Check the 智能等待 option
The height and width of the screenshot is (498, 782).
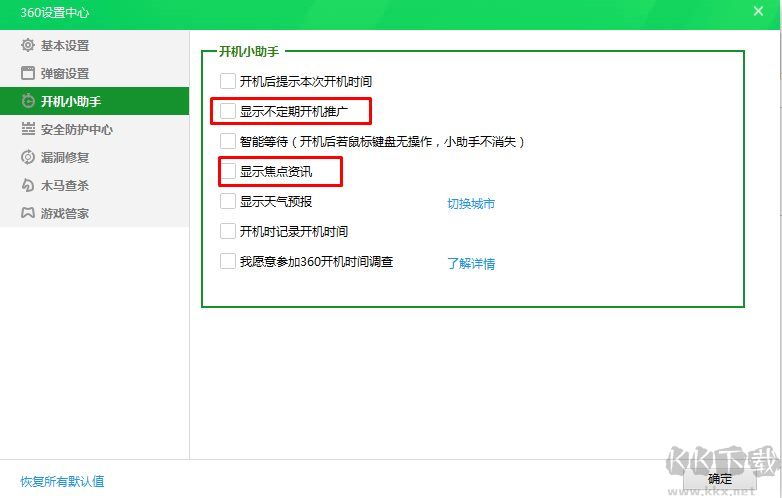228,141
